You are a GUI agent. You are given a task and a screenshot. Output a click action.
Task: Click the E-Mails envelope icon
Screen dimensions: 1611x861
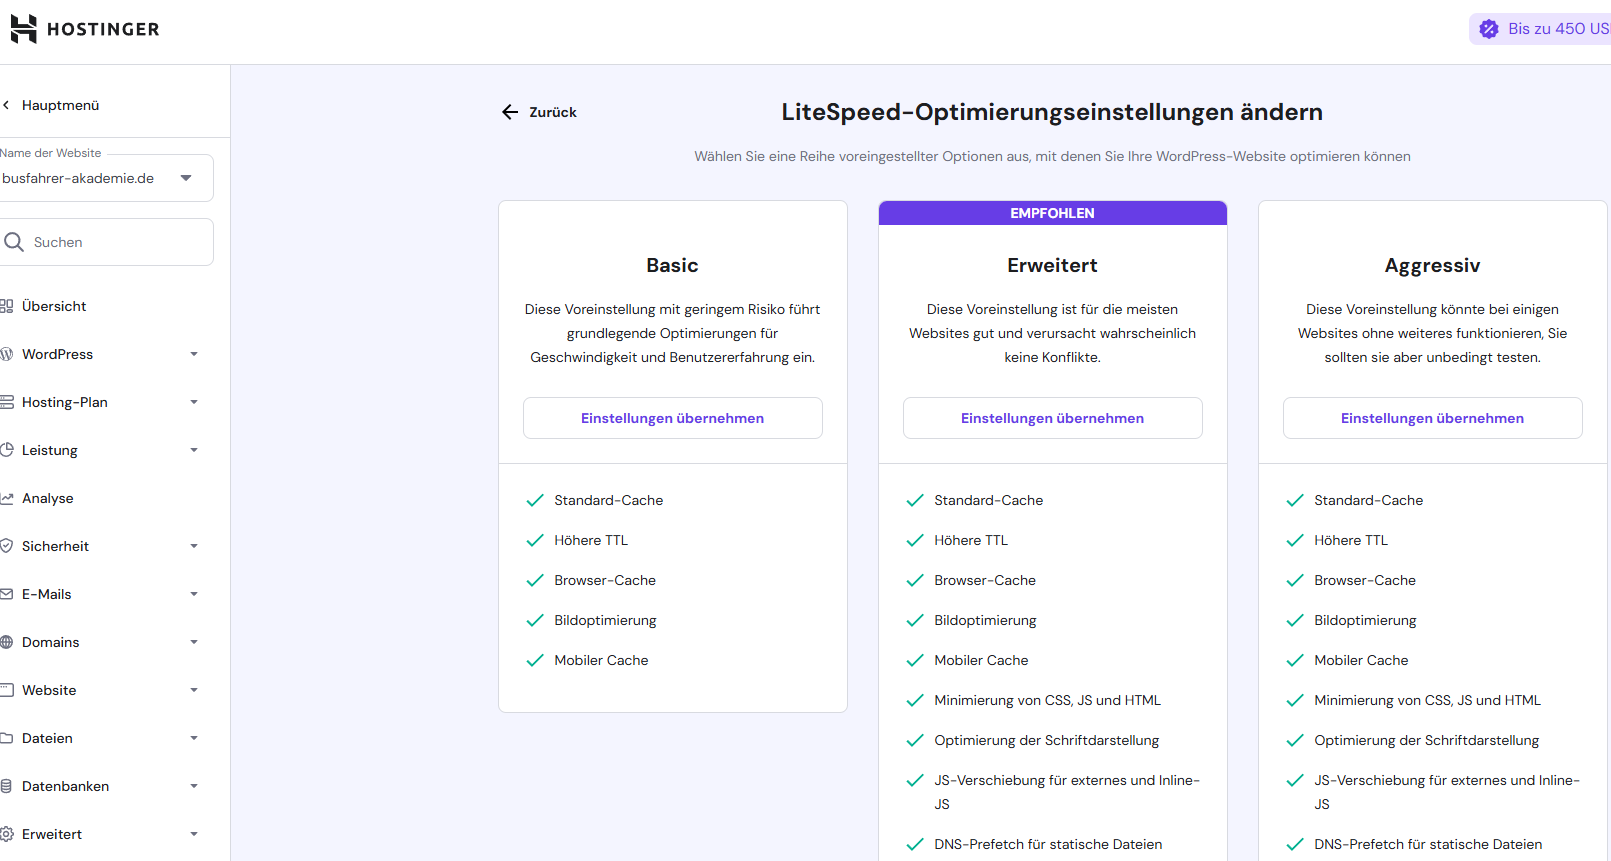pyautogui.click(x=6, y=594)
